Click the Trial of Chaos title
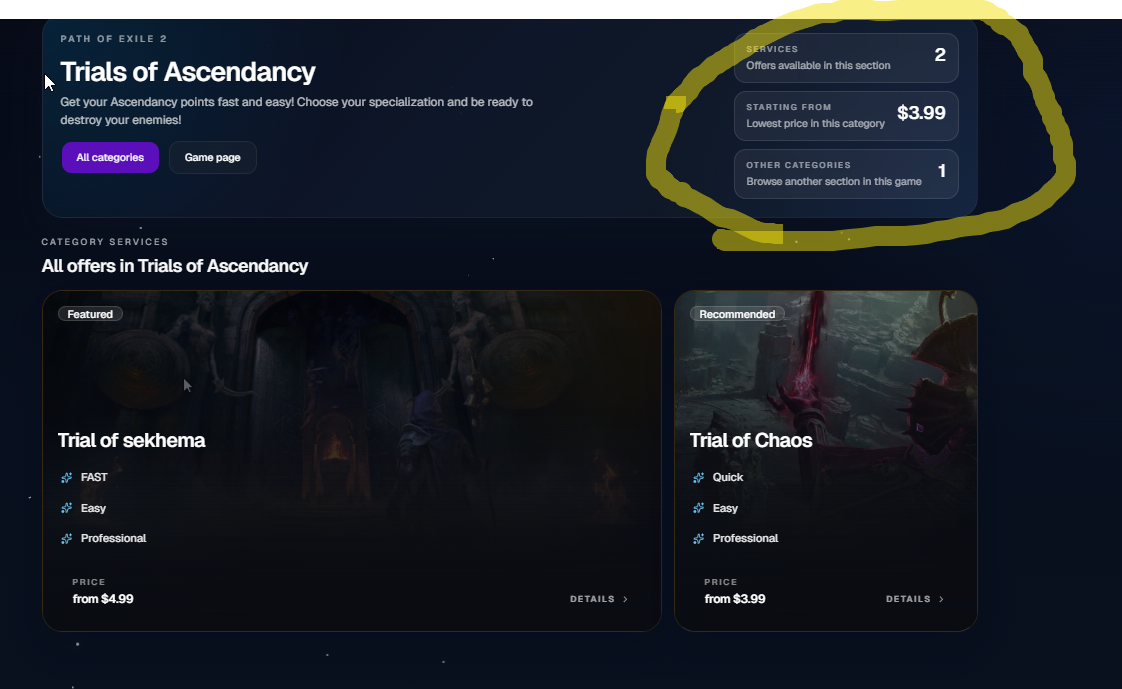Viewport: 1122px width, 689px height. pyautogui.click(x=751, y=440)
